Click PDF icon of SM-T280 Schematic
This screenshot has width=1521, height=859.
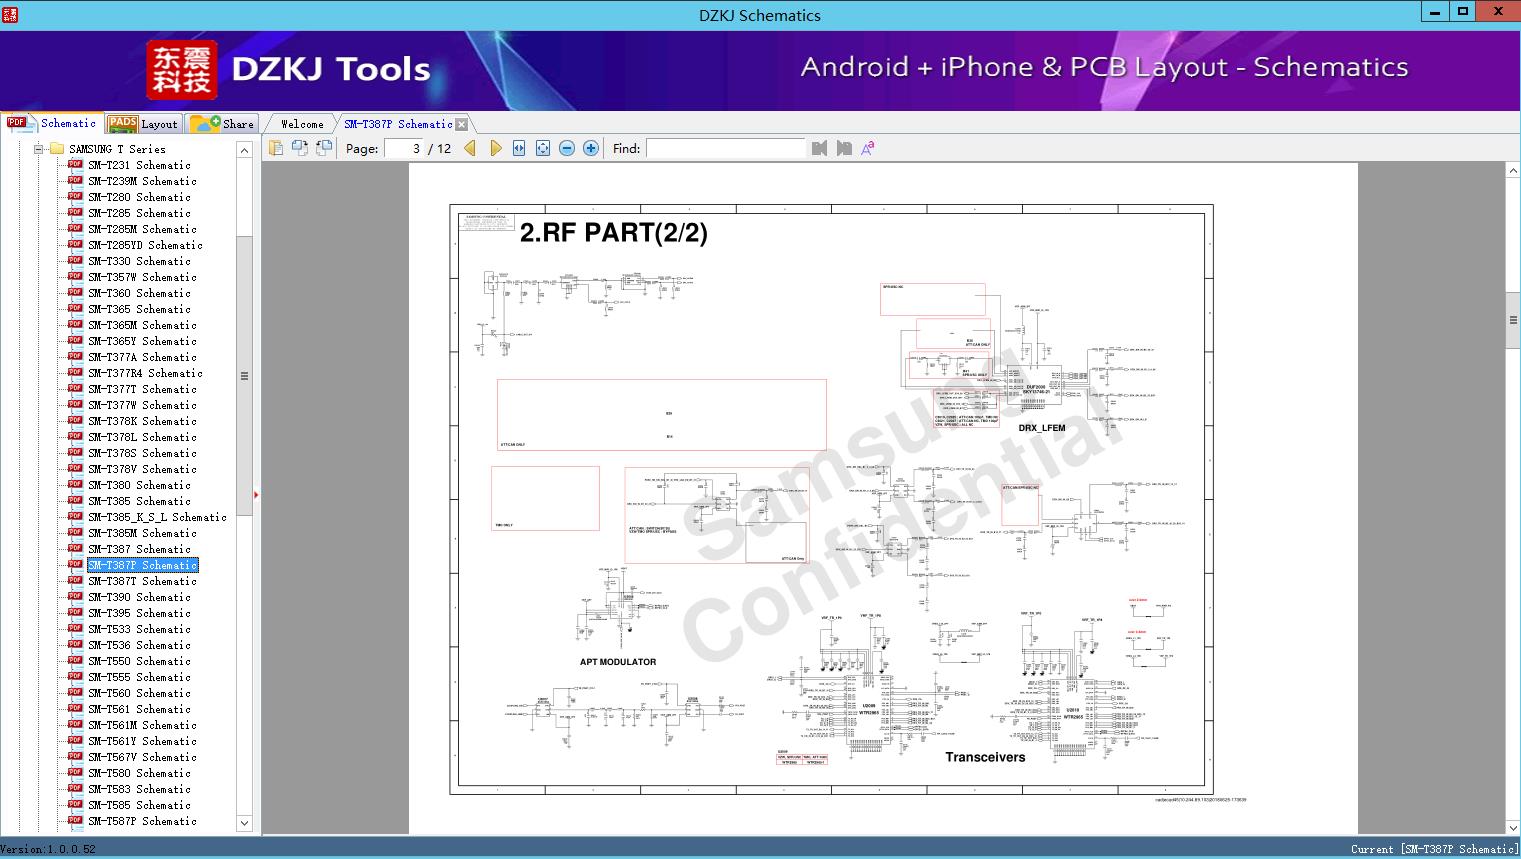(x=75, y=197)
